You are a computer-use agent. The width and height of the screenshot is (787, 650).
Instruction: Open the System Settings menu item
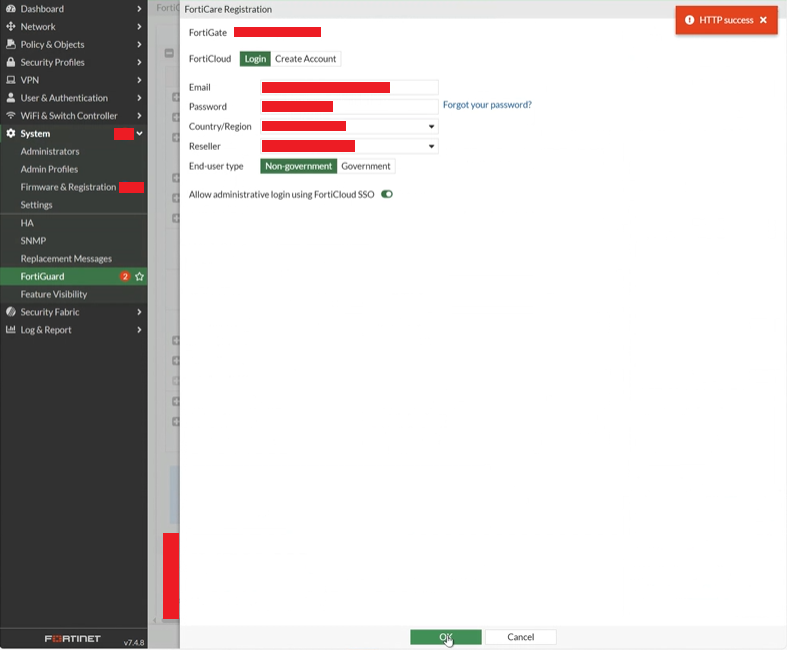coord(74,205)
